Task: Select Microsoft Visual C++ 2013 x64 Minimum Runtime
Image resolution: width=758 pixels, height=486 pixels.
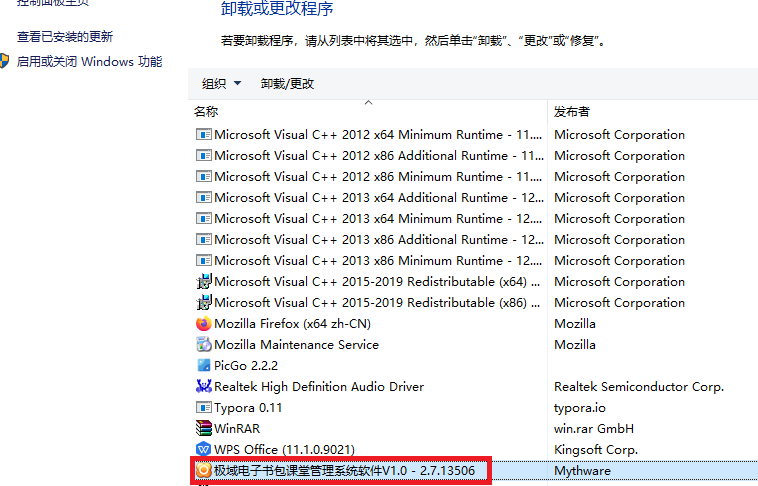Action: click(x=378, y=219)
